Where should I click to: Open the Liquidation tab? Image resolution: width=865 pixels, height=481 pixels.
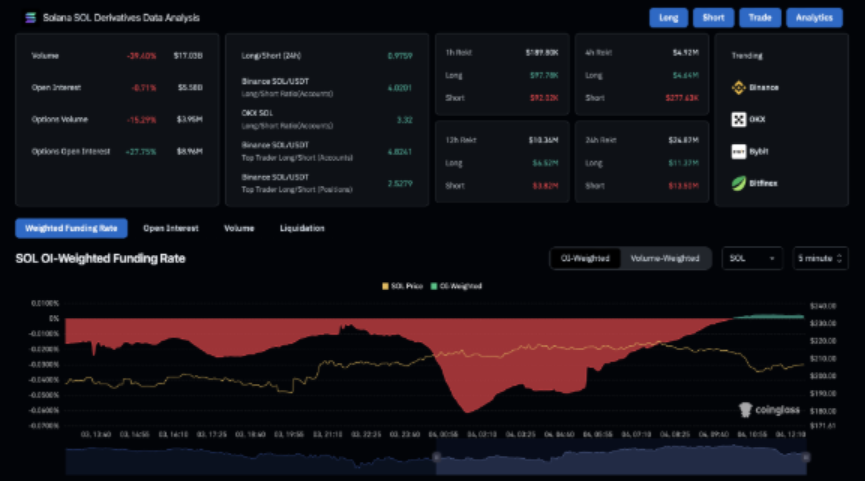302,228
